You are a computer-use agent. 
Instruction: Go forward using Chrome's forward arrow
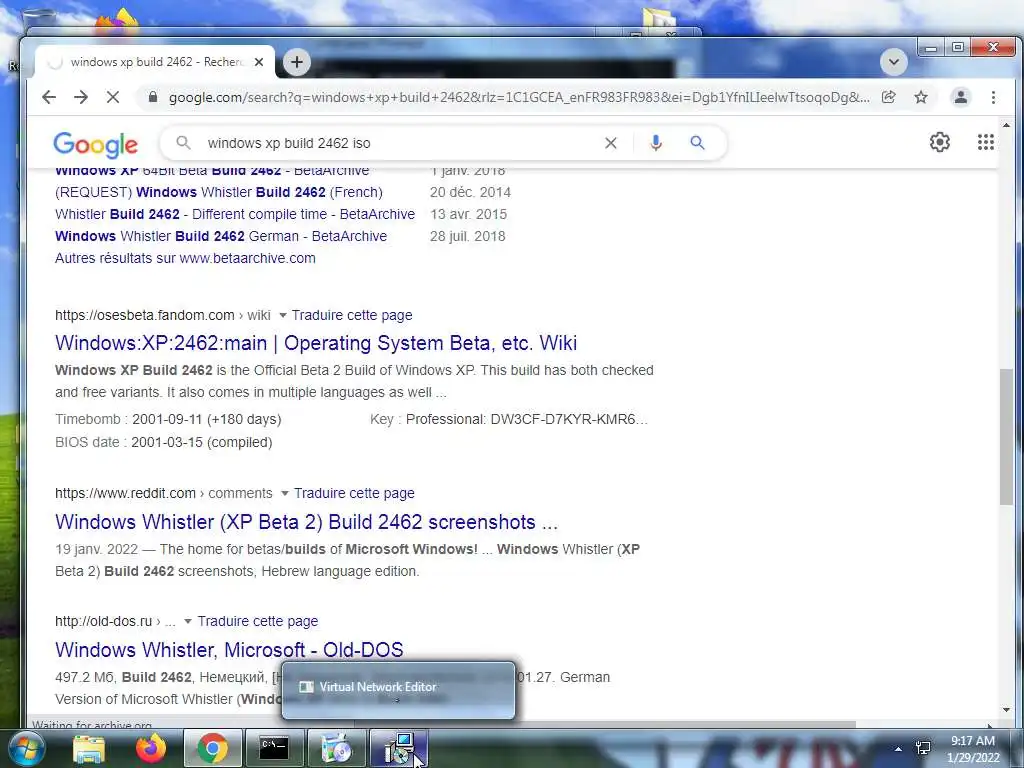click(x=81, y=97)
